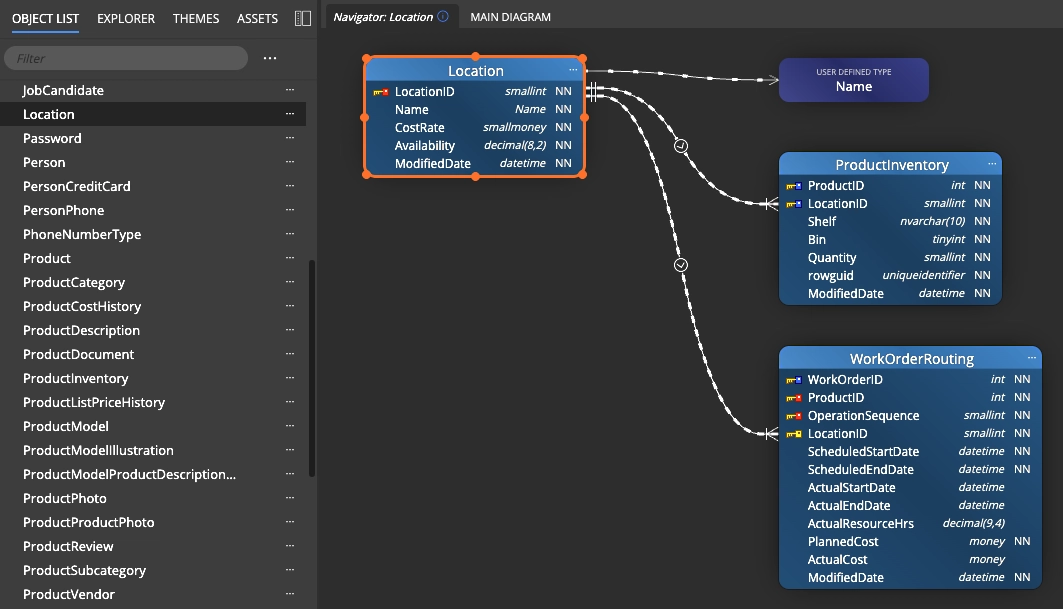Open the more menu for ProductModel
This screenshot has width=1063, height=609.
tap(290, 426)
